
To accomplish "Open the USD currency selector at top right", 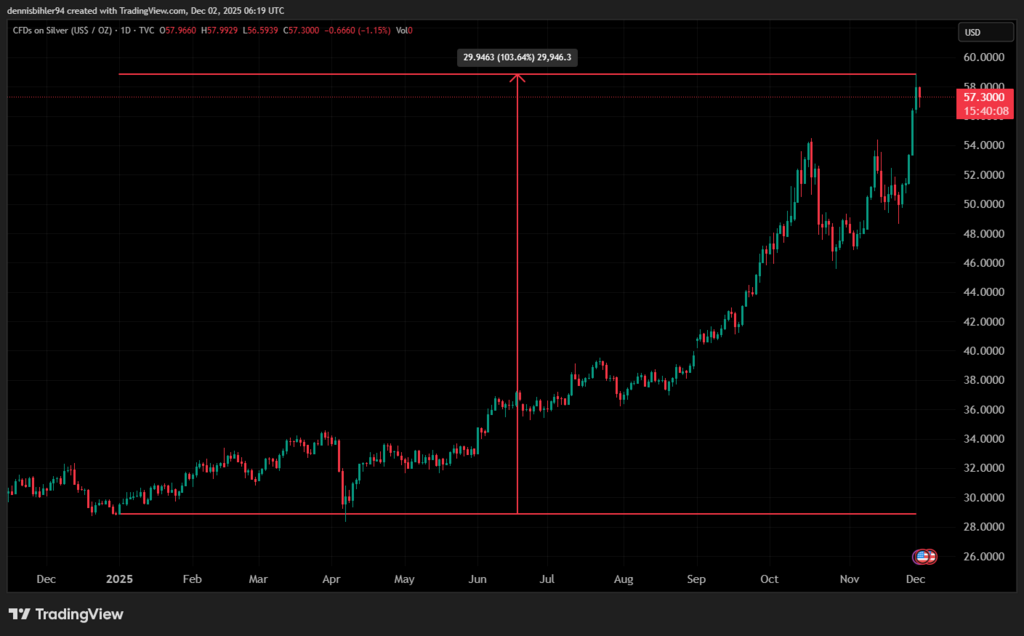I will 985,31.
